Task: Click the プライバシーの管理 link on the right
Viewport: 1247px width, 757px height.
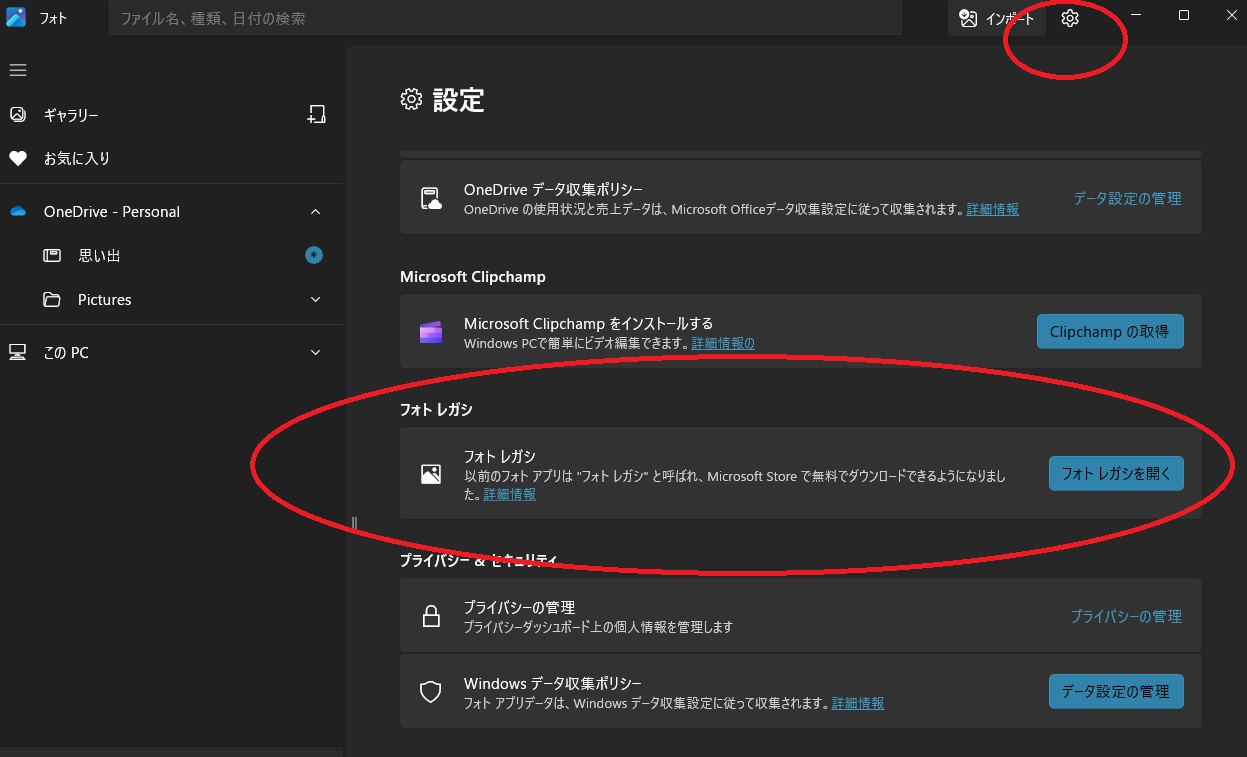Action: (x=1126, y=616)
